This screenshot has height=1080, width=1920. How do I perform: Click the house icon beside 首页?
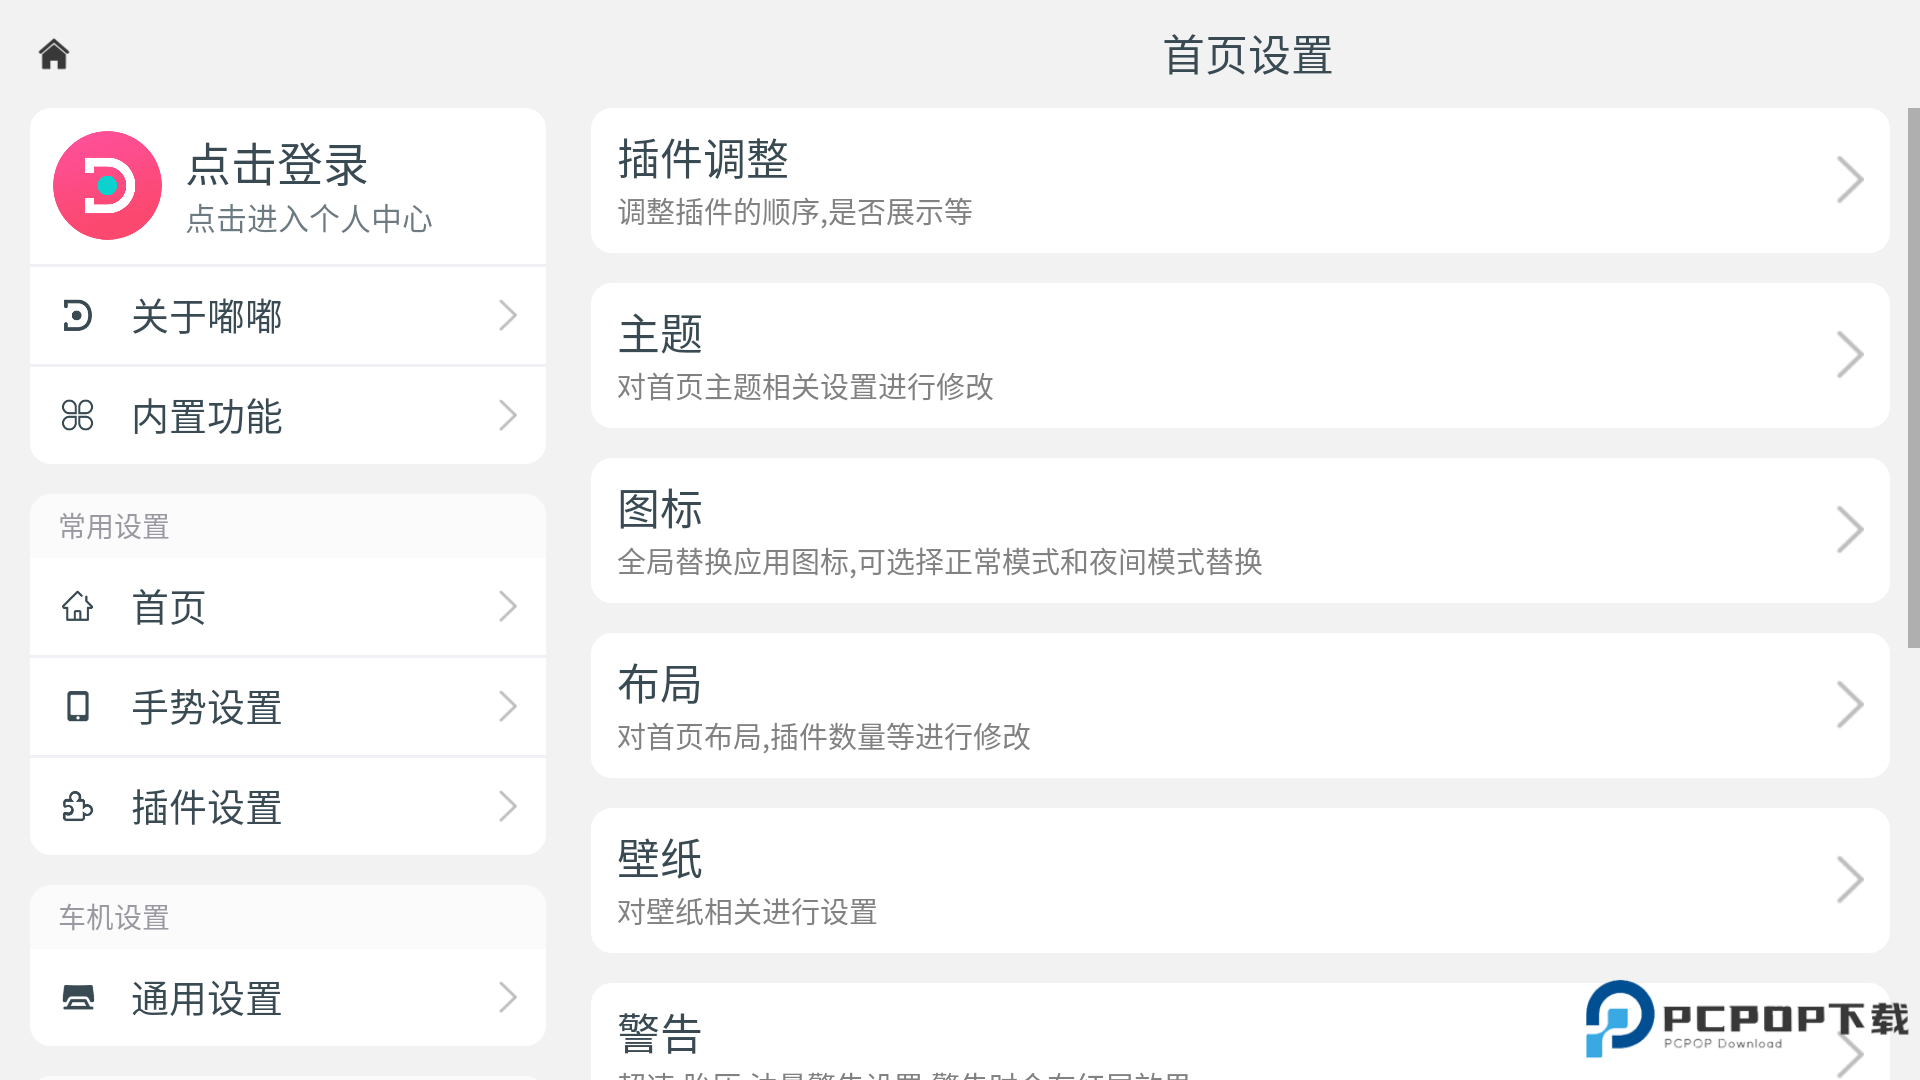(77, 607)
